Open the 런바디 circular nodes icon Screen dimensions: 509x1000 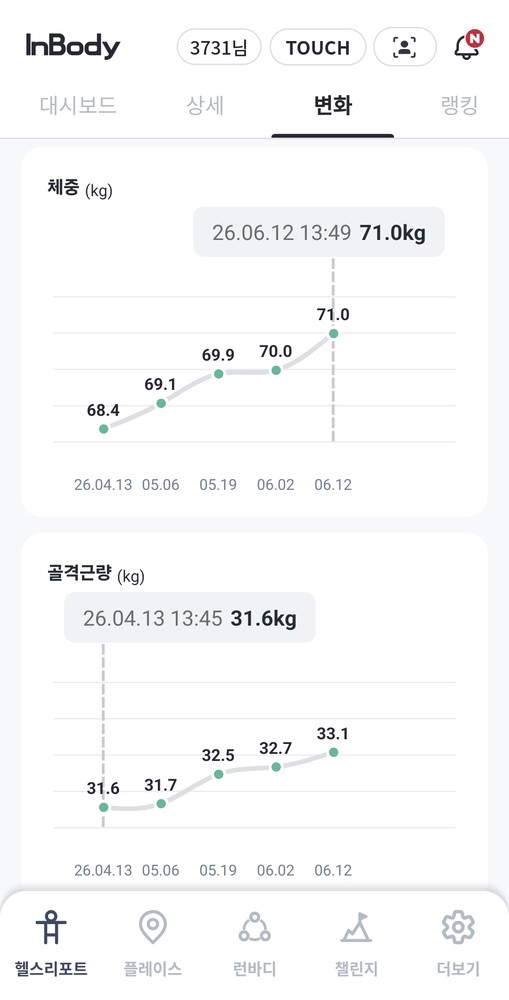coord(254,927)
